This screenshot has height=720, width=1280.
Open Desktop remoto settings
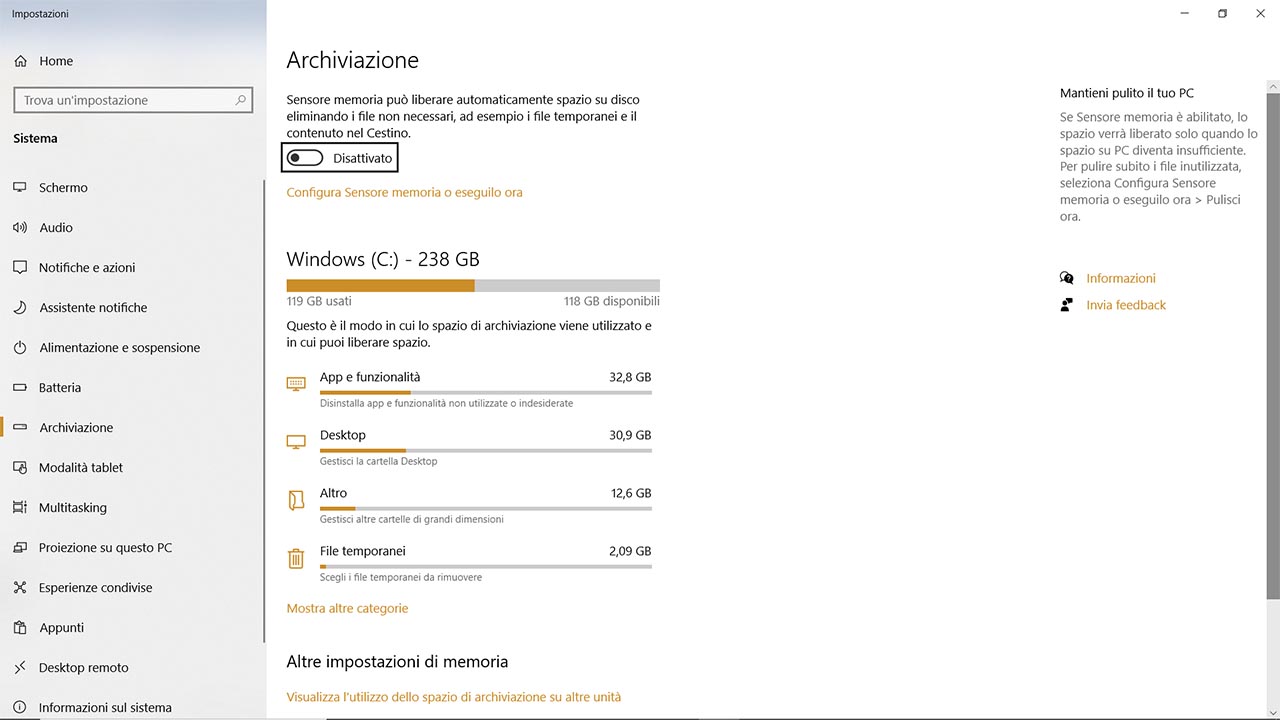(132, 667)
